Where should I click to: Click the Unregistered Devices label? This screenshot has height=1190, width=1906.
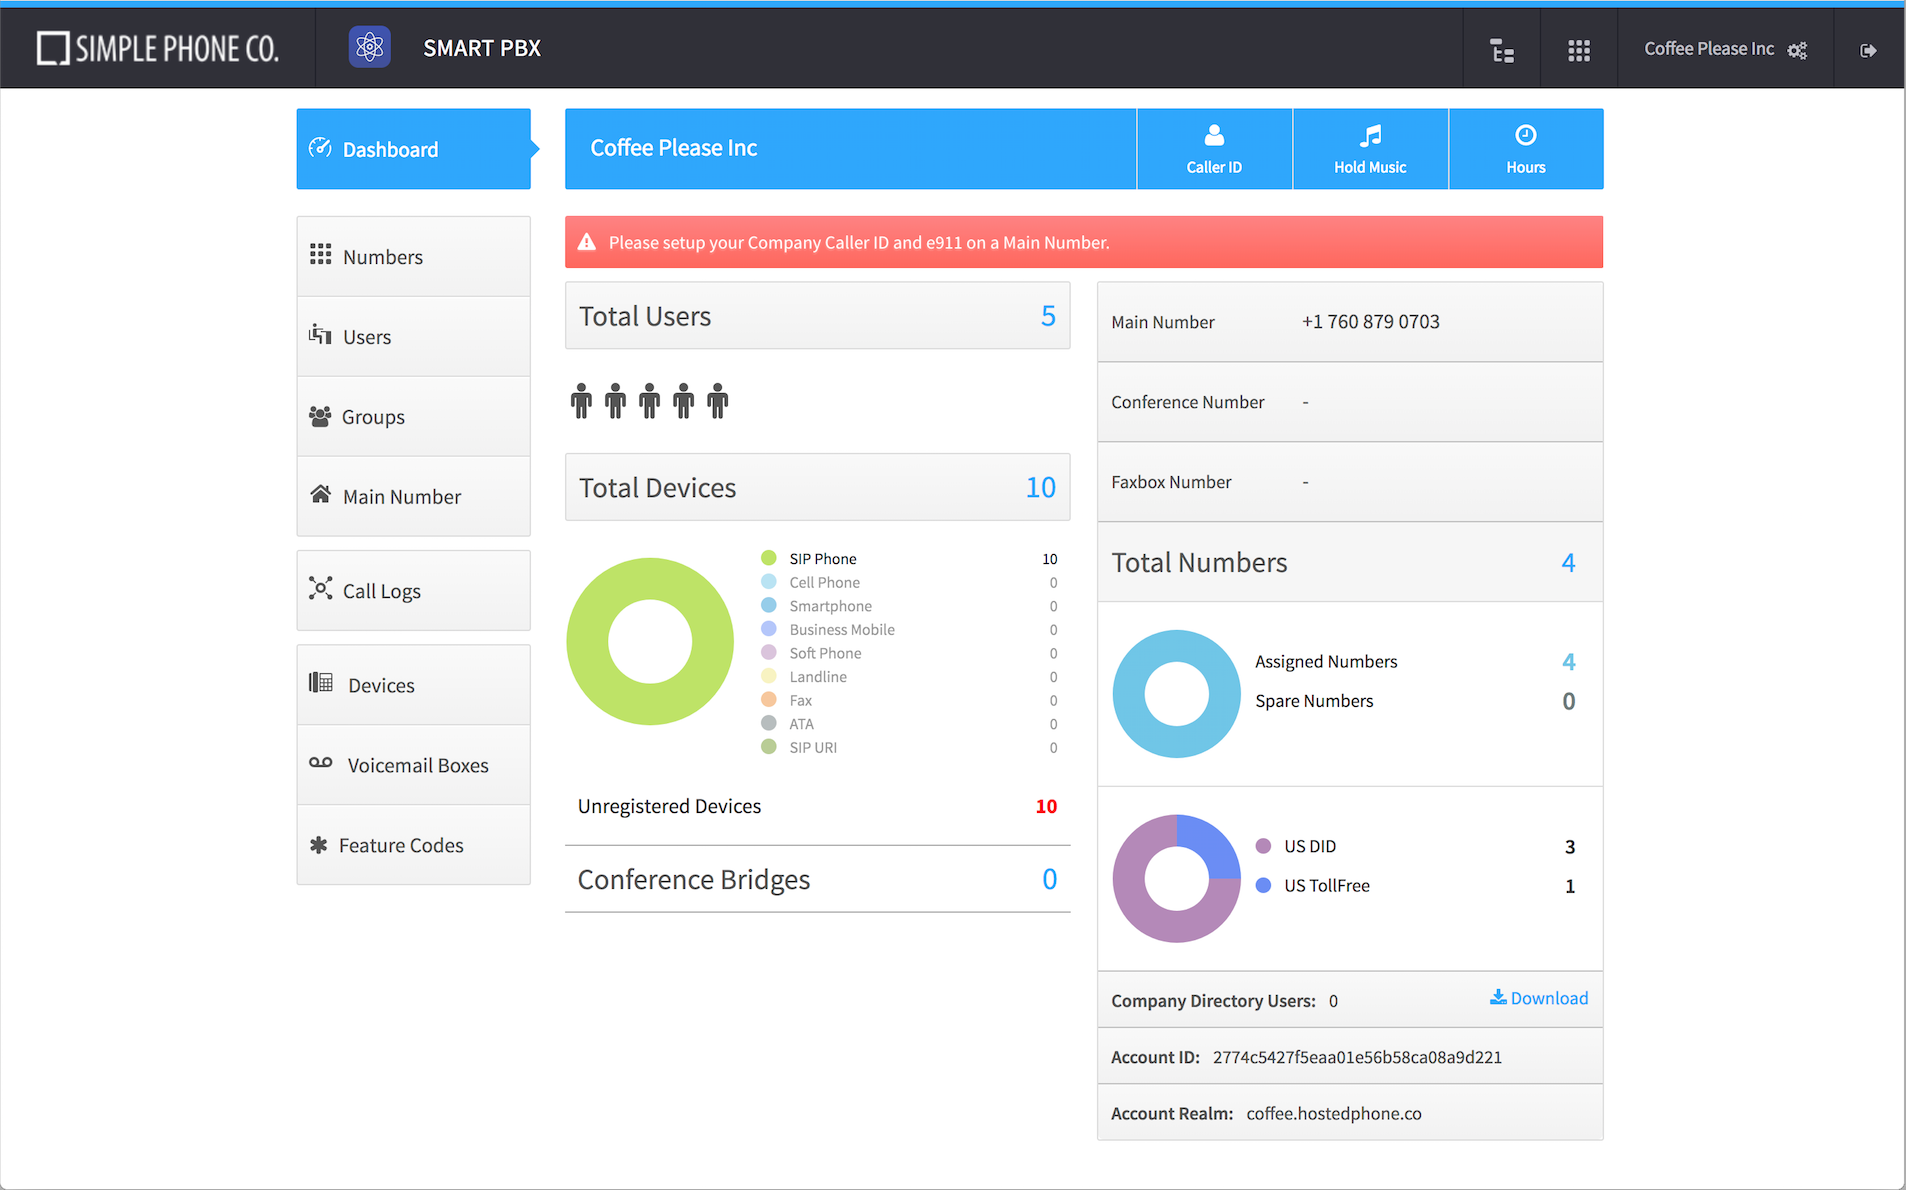pyautogui.click(x=669, y=806)
